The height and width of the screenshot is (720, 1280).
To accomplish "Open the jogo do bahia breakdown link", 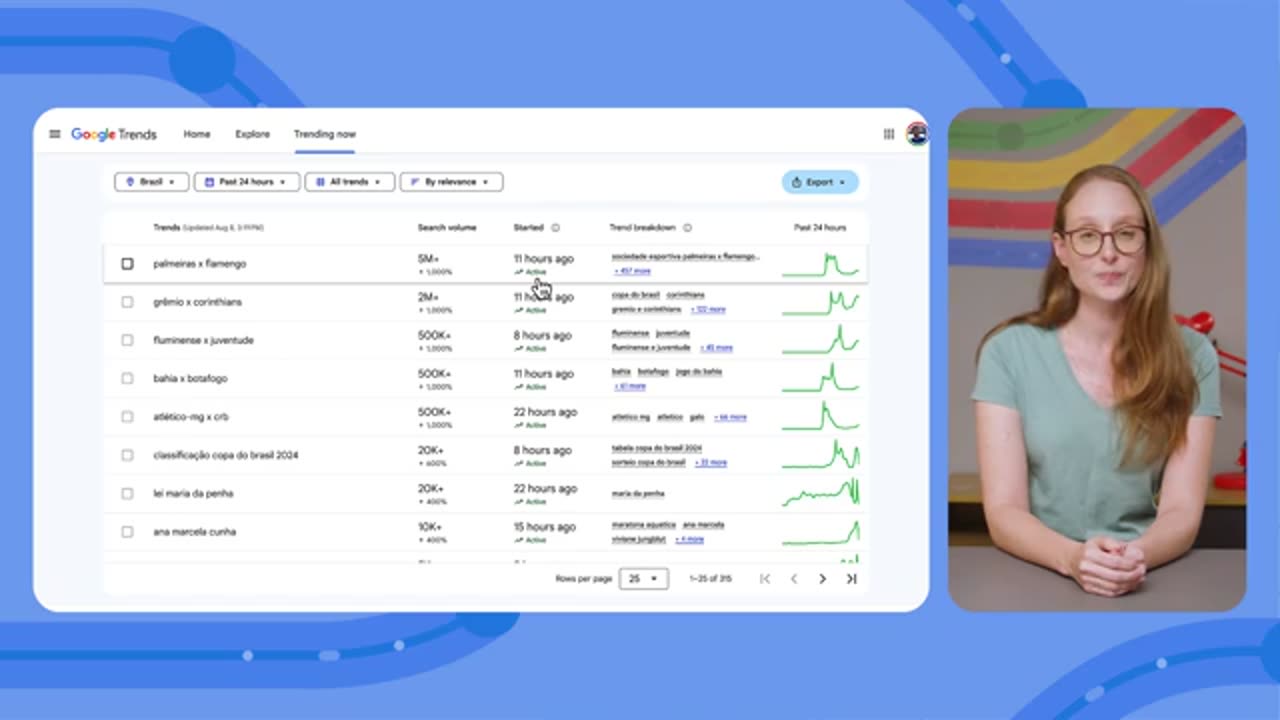I will pyautogui.click(x=698, y=371).
